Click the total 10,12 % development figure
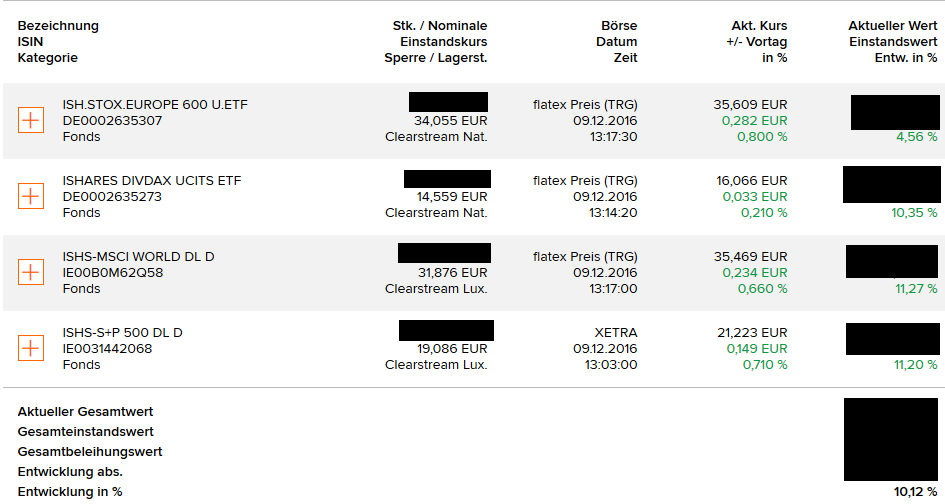The height and width of the screenshot is (504, 945). click(x=915, y=492)
